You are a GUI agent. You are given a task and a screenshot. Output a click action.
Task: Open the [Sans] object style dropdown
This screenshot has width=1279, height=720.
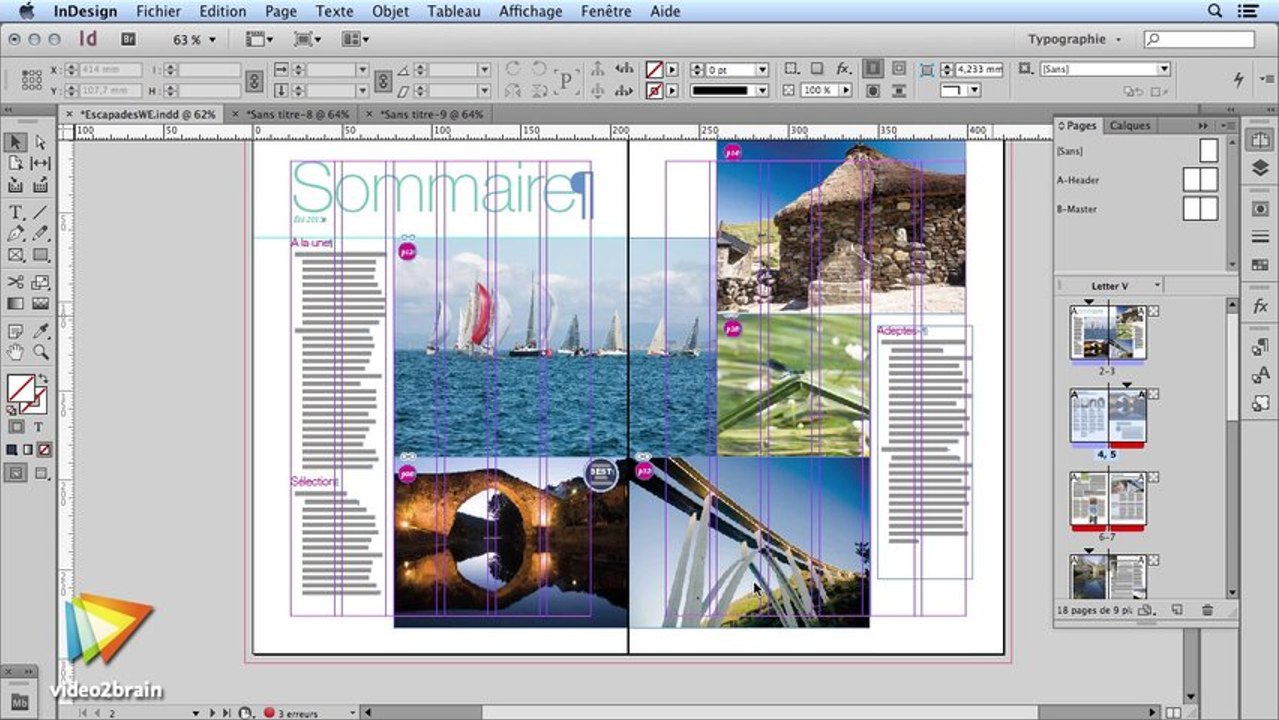tap(1164, 69)
